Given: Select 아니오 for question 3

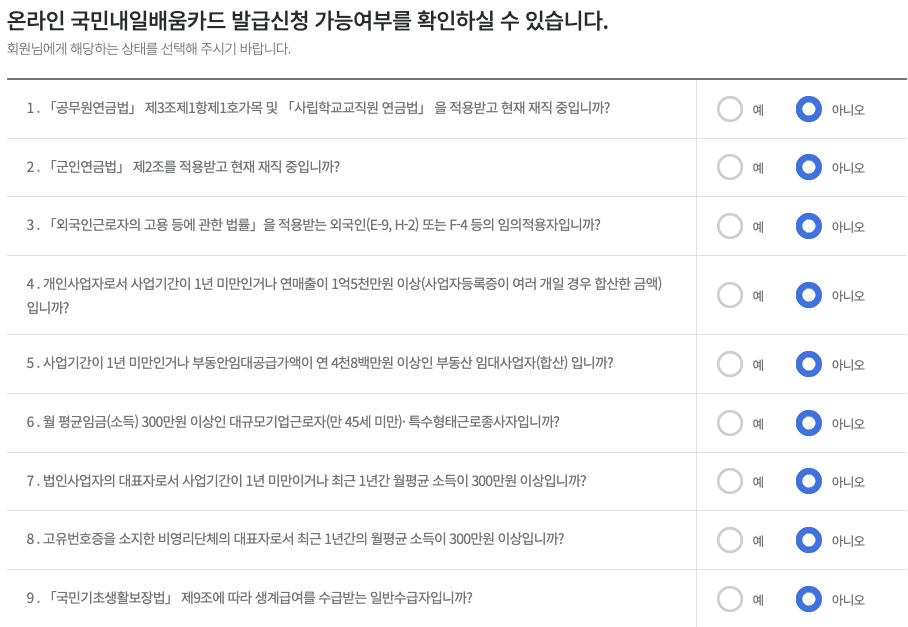Looking at the screenshot, I should pyautogui.click(x=809, y=226).
